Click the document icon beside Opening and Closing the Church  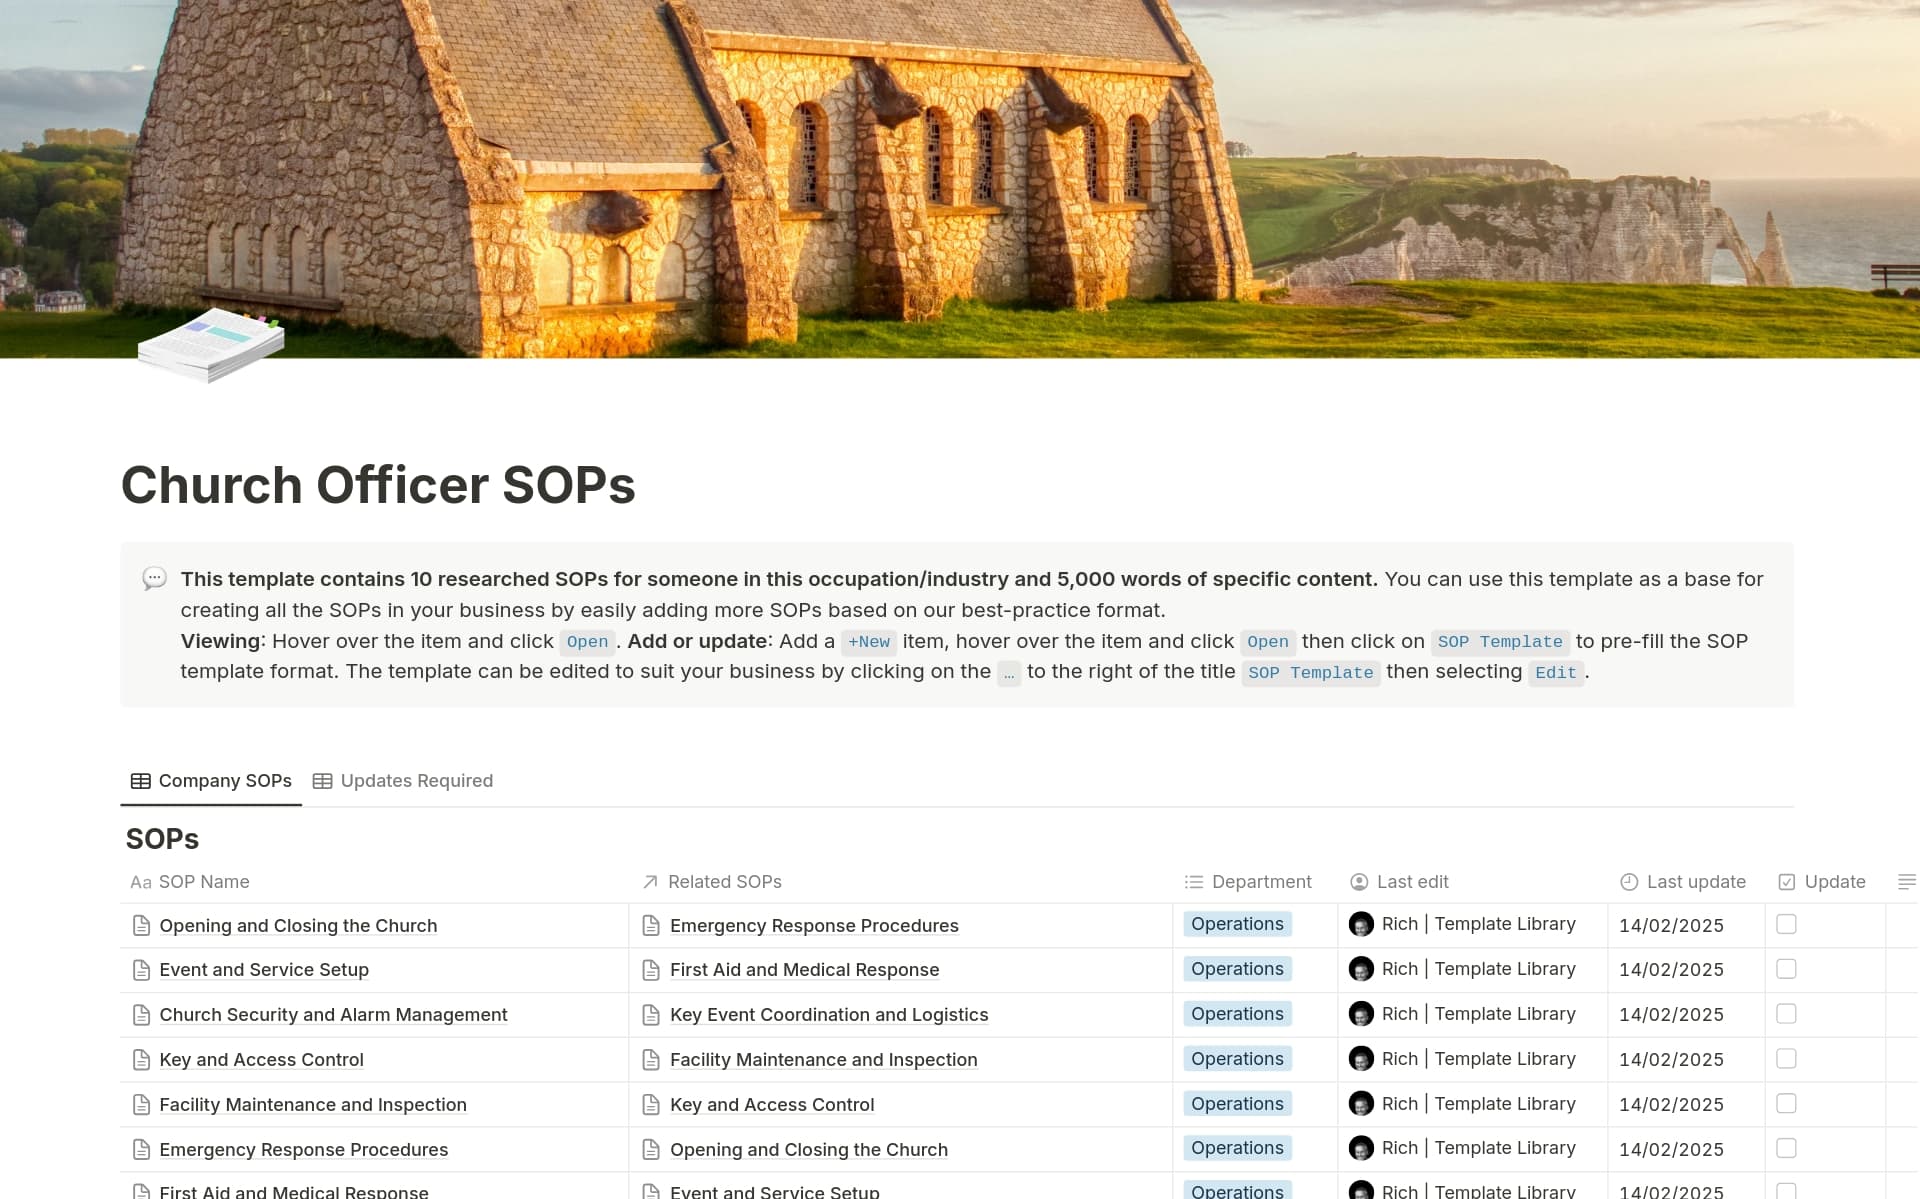coord(142,925)
